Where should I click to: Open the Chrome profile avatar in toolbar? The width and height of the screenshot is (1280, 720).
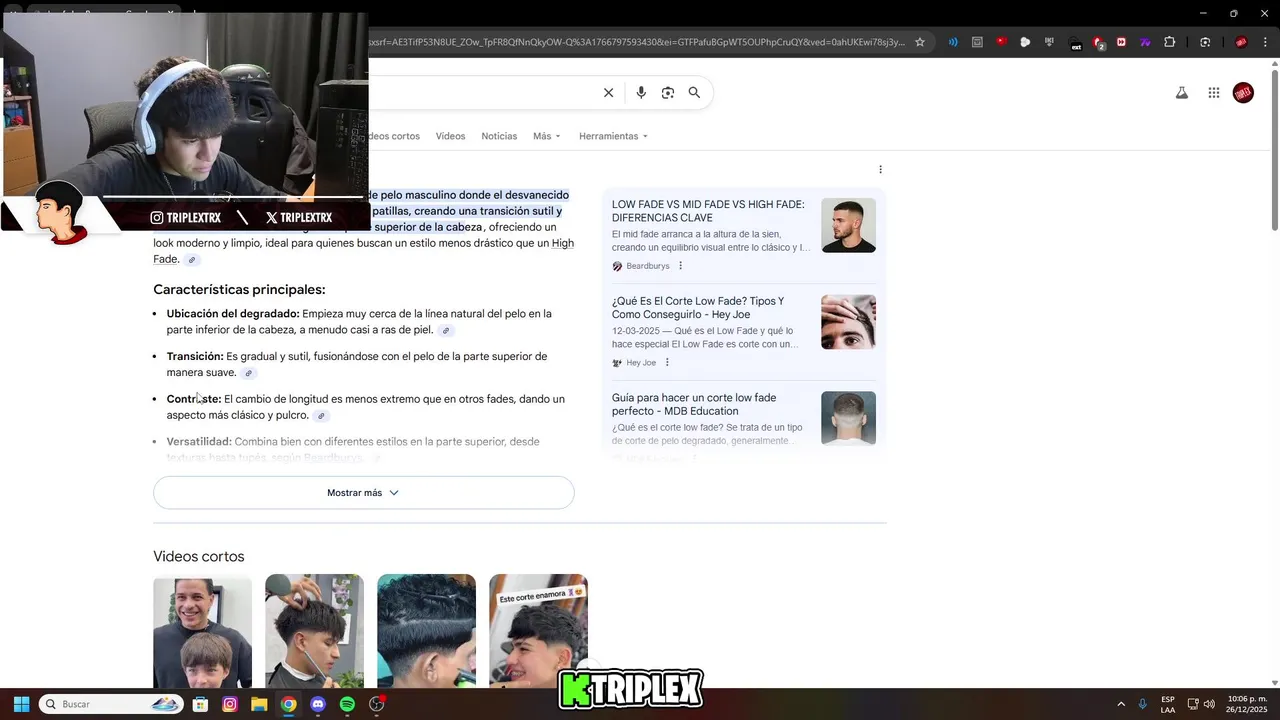coord(1241,42)
